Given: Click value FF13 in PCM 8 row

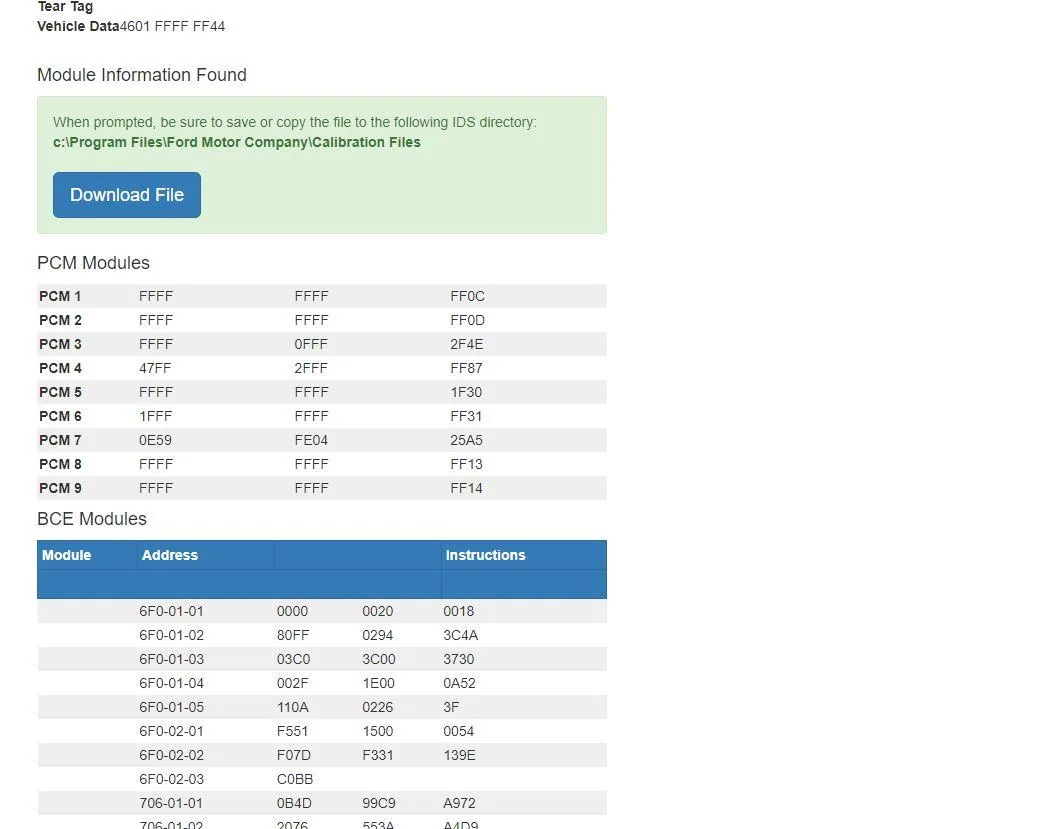Looking at the screenshot, I should pos(466,464).
